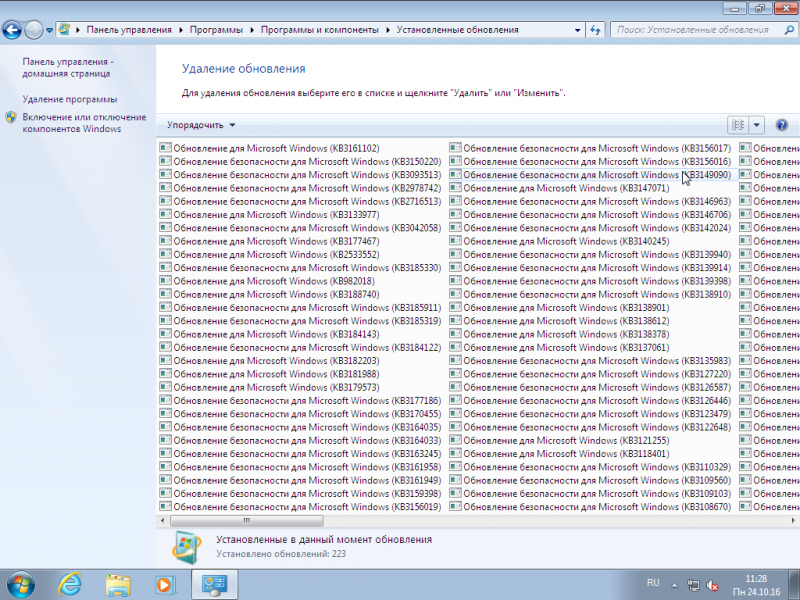Expand arrow after 'Программы и компоненты' breadcrumb
The height and width of the screenshot is (600, 800).
tap(388, 30)
